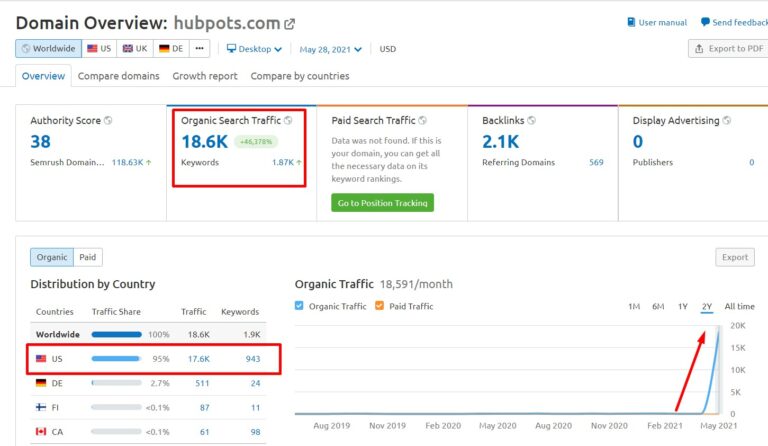Open the May 28, 2021 date dropdown
This screenshot has height=446, width=768.
[330, 48]
